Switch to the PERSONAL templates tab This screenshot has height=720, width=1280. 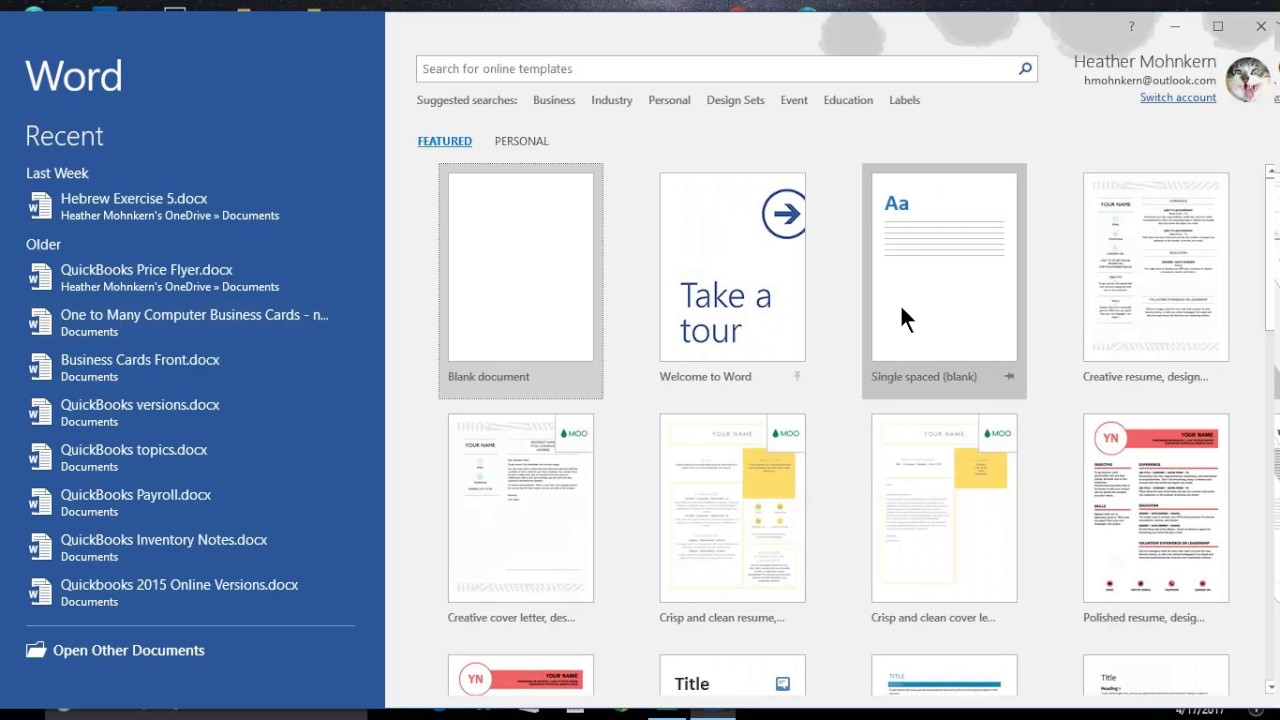point(521,141)
